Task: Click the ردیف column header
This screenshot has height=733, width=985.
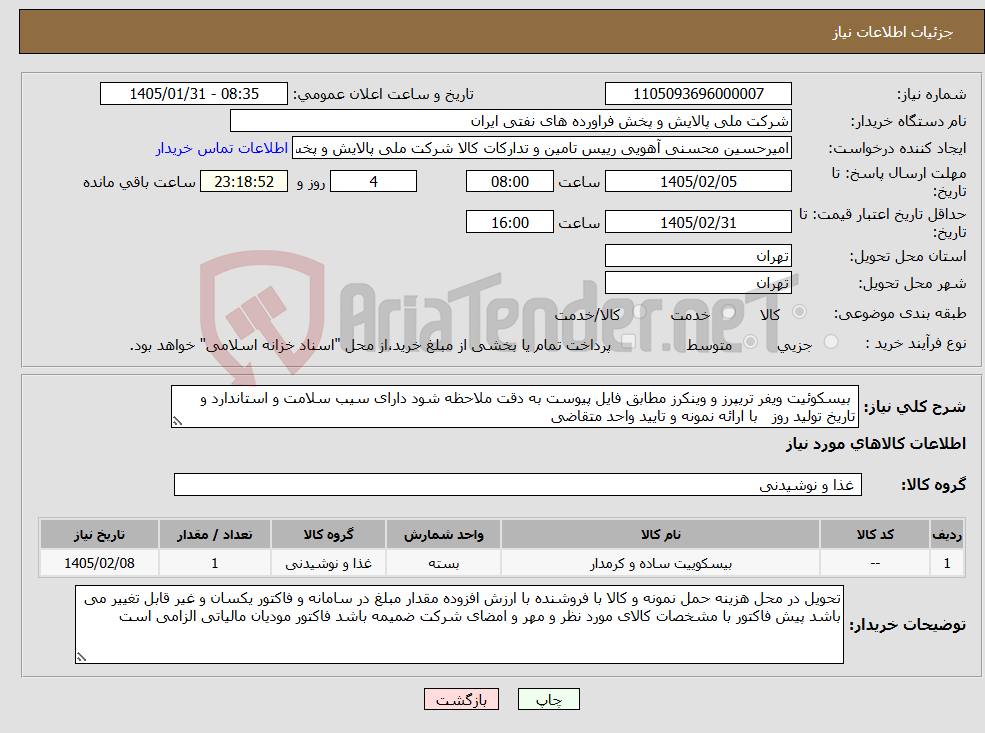Action: click(x=947, y=535)
